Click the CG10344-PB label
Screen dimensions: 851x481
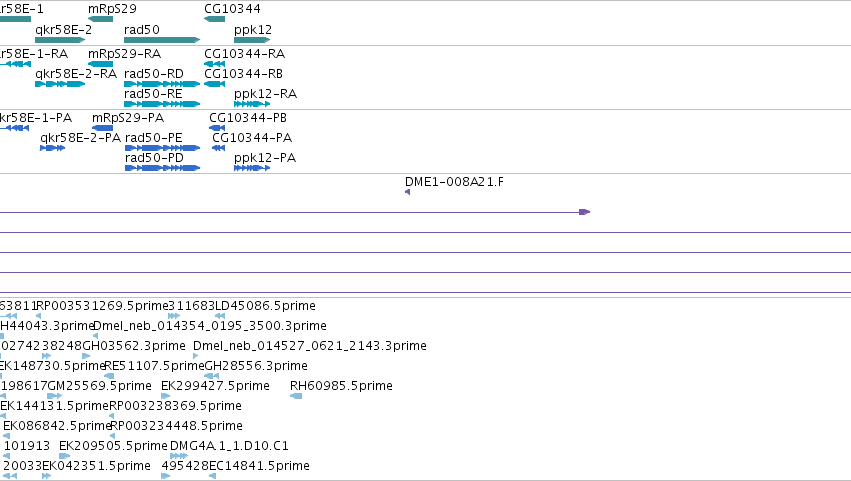click(x=248, y=118)
